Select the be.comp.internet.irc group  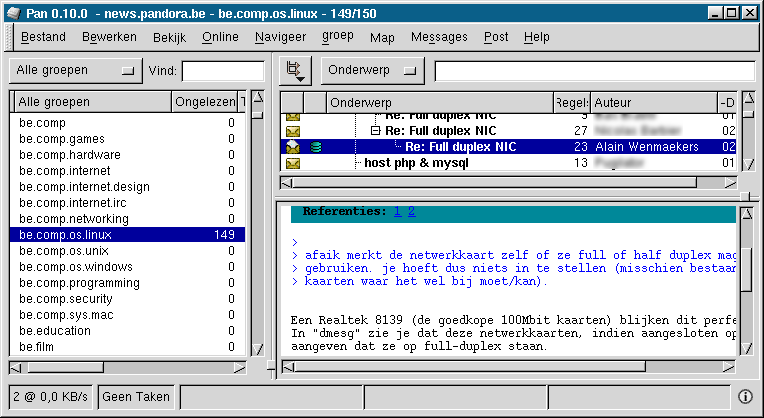(127, 203)
